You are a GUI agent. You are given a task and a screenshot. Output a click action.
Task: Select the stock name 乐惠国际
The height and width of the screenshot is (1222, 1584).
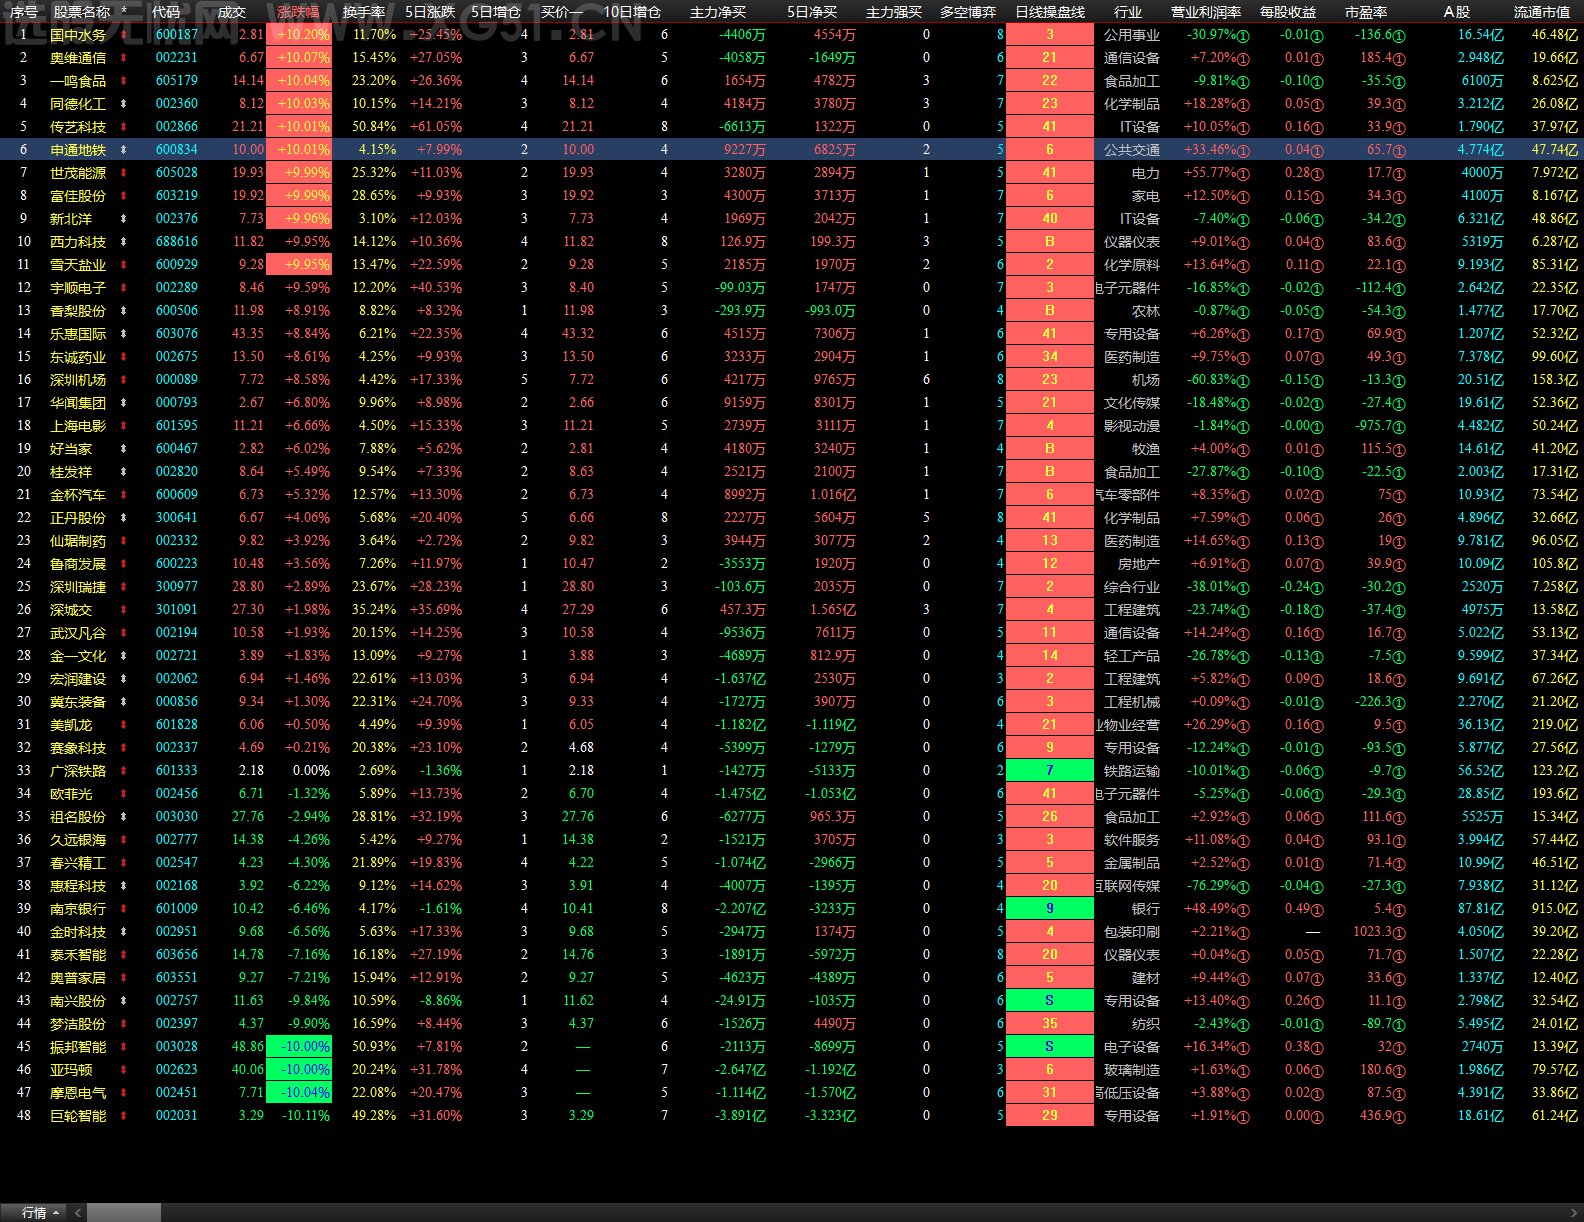pyautogui.click(x=78, y=334)
